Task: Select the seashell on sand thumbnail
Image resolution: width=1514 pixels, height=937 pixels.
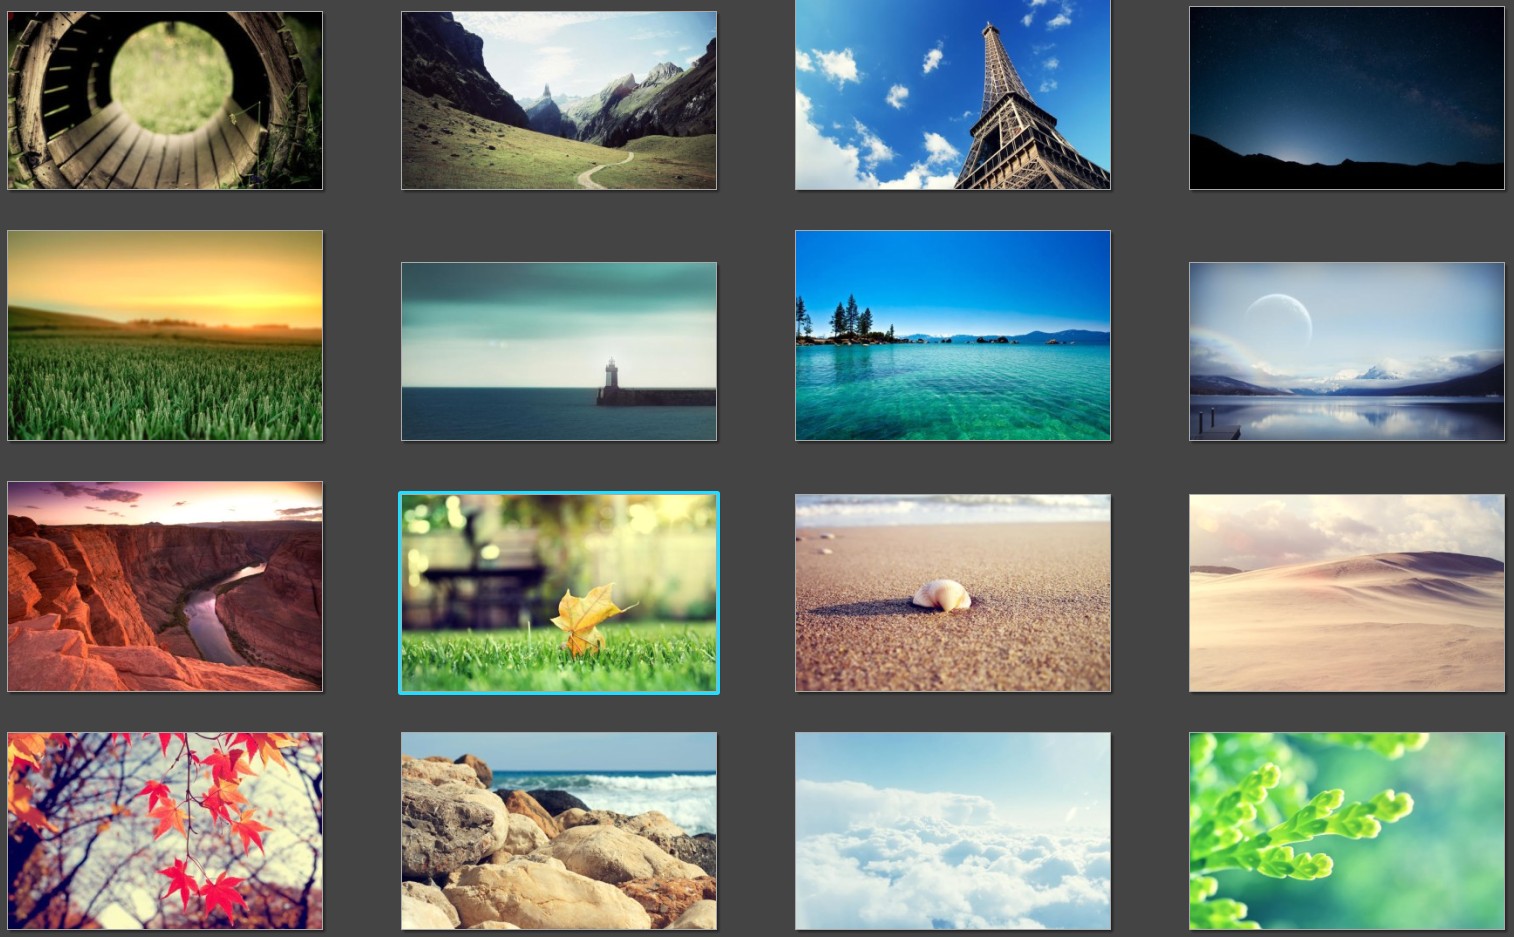Action: (x=953, y=592)
